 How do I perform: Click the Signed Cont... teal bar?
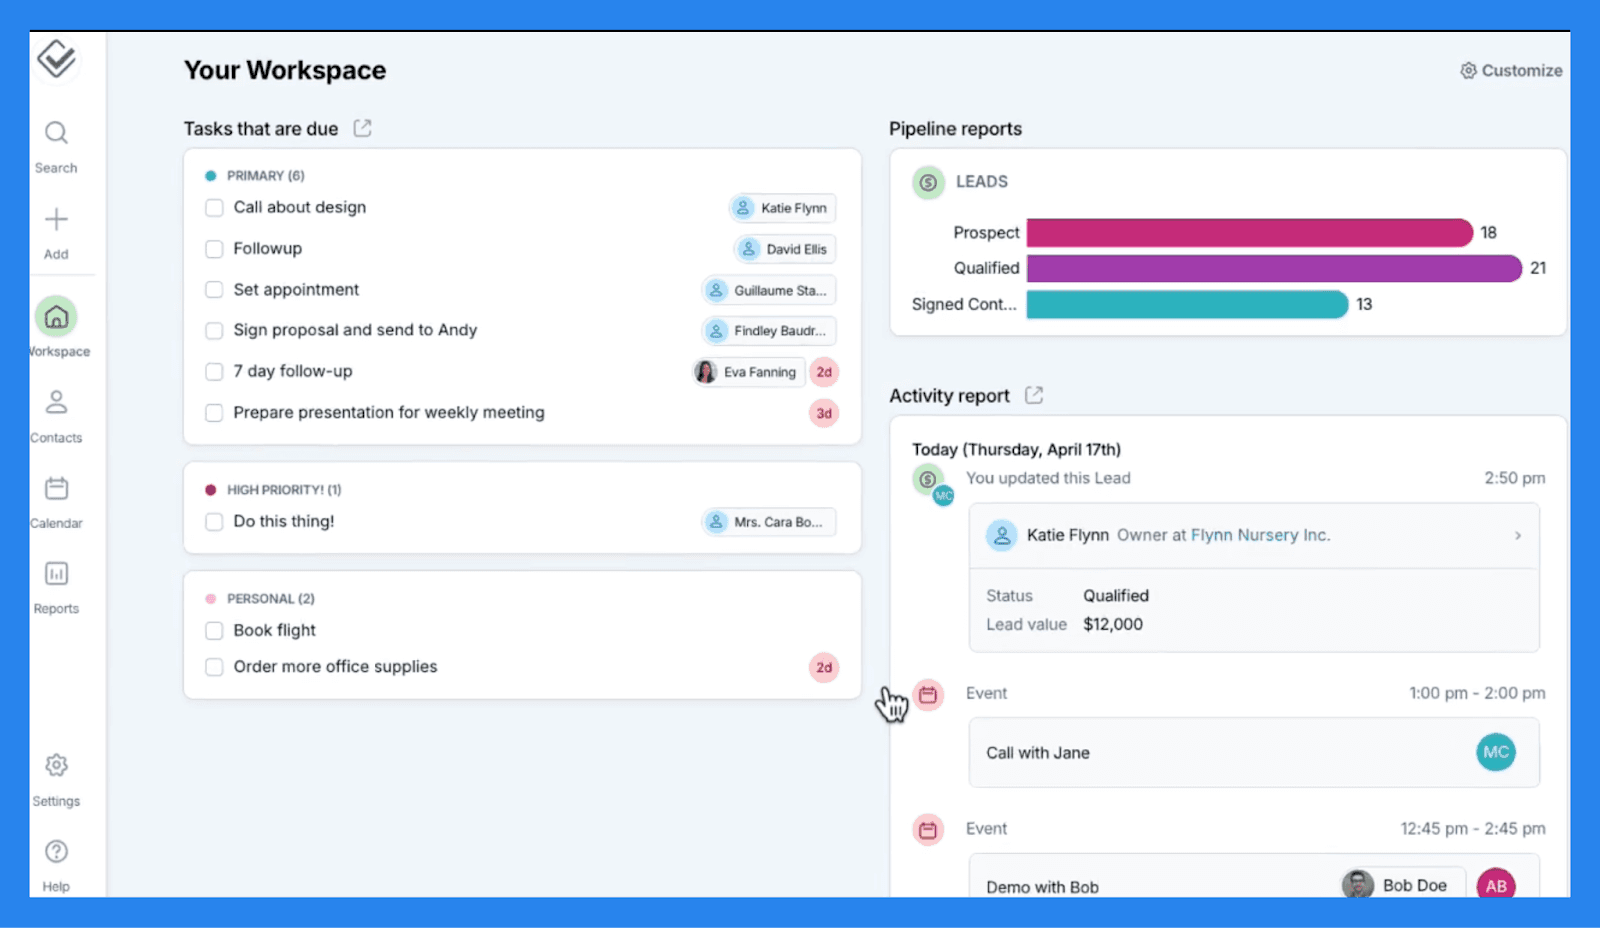(1187, 304)
